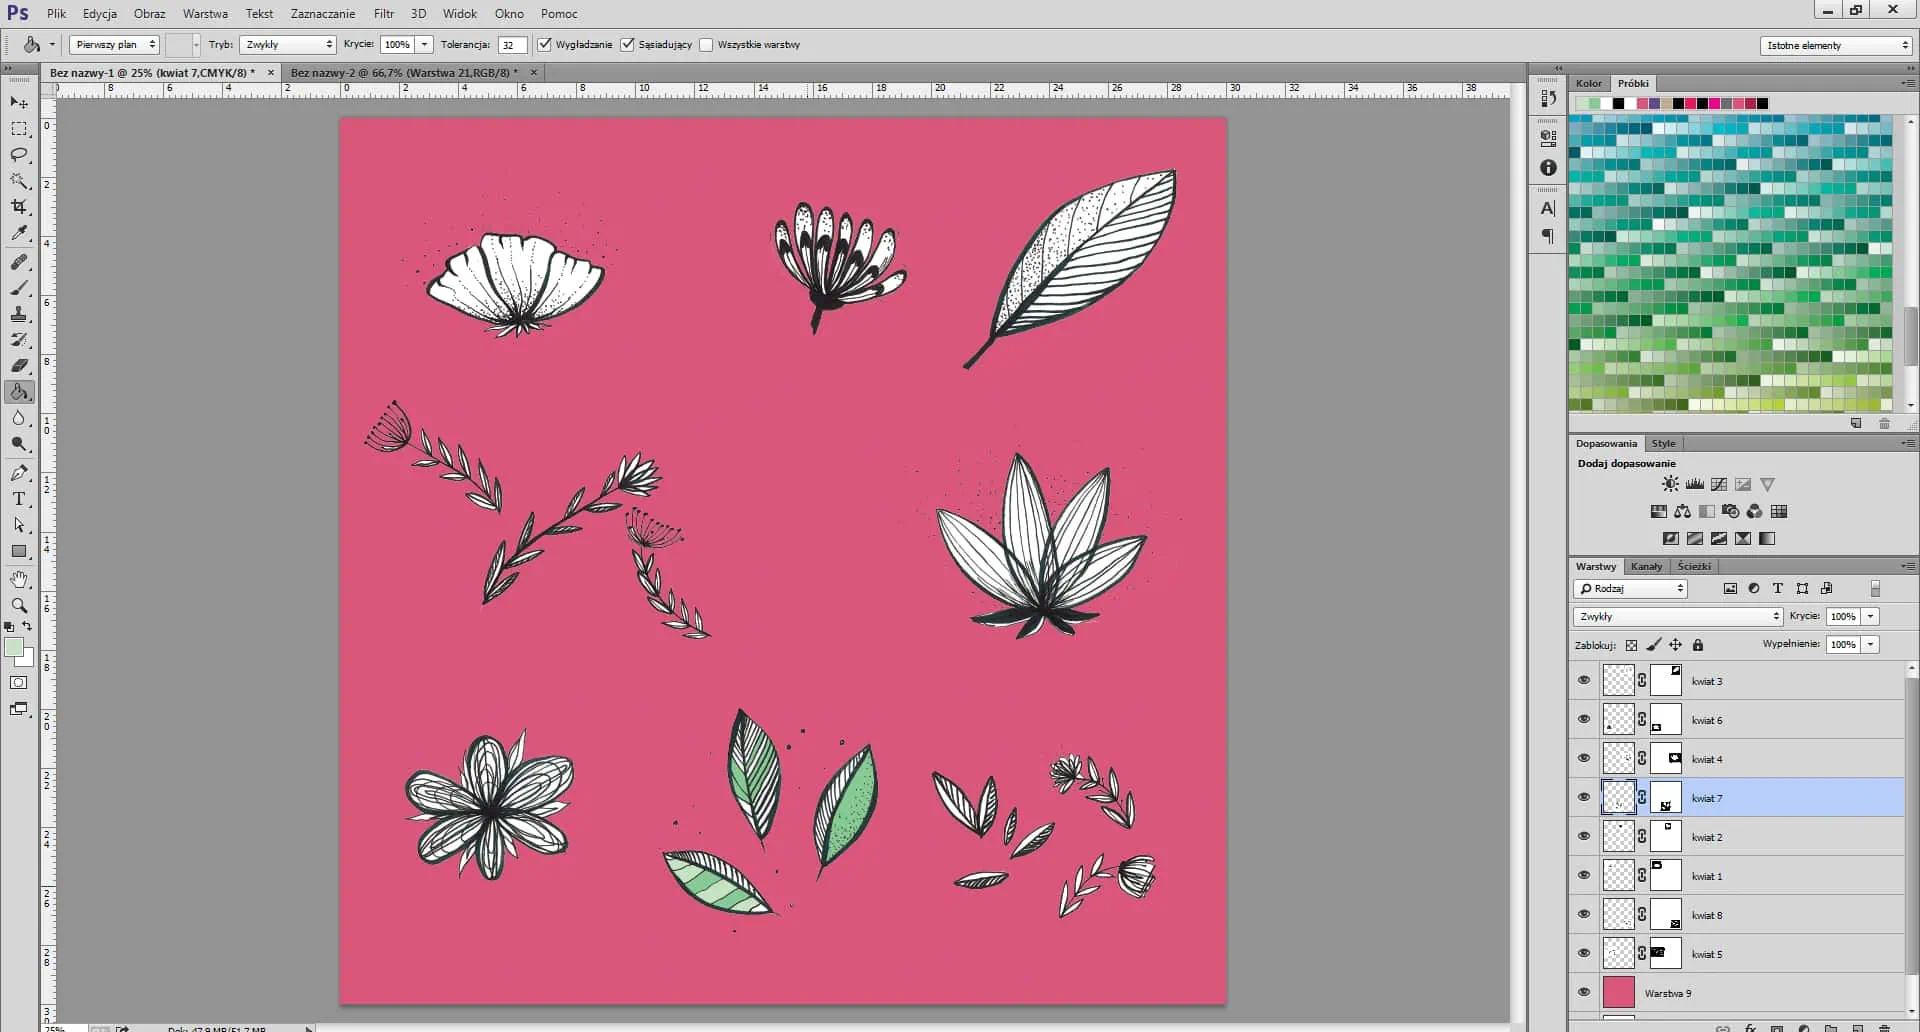Hide the kwiat 3 layer
Viewport: 1920px width, 1032px height.
[1584, 681]
